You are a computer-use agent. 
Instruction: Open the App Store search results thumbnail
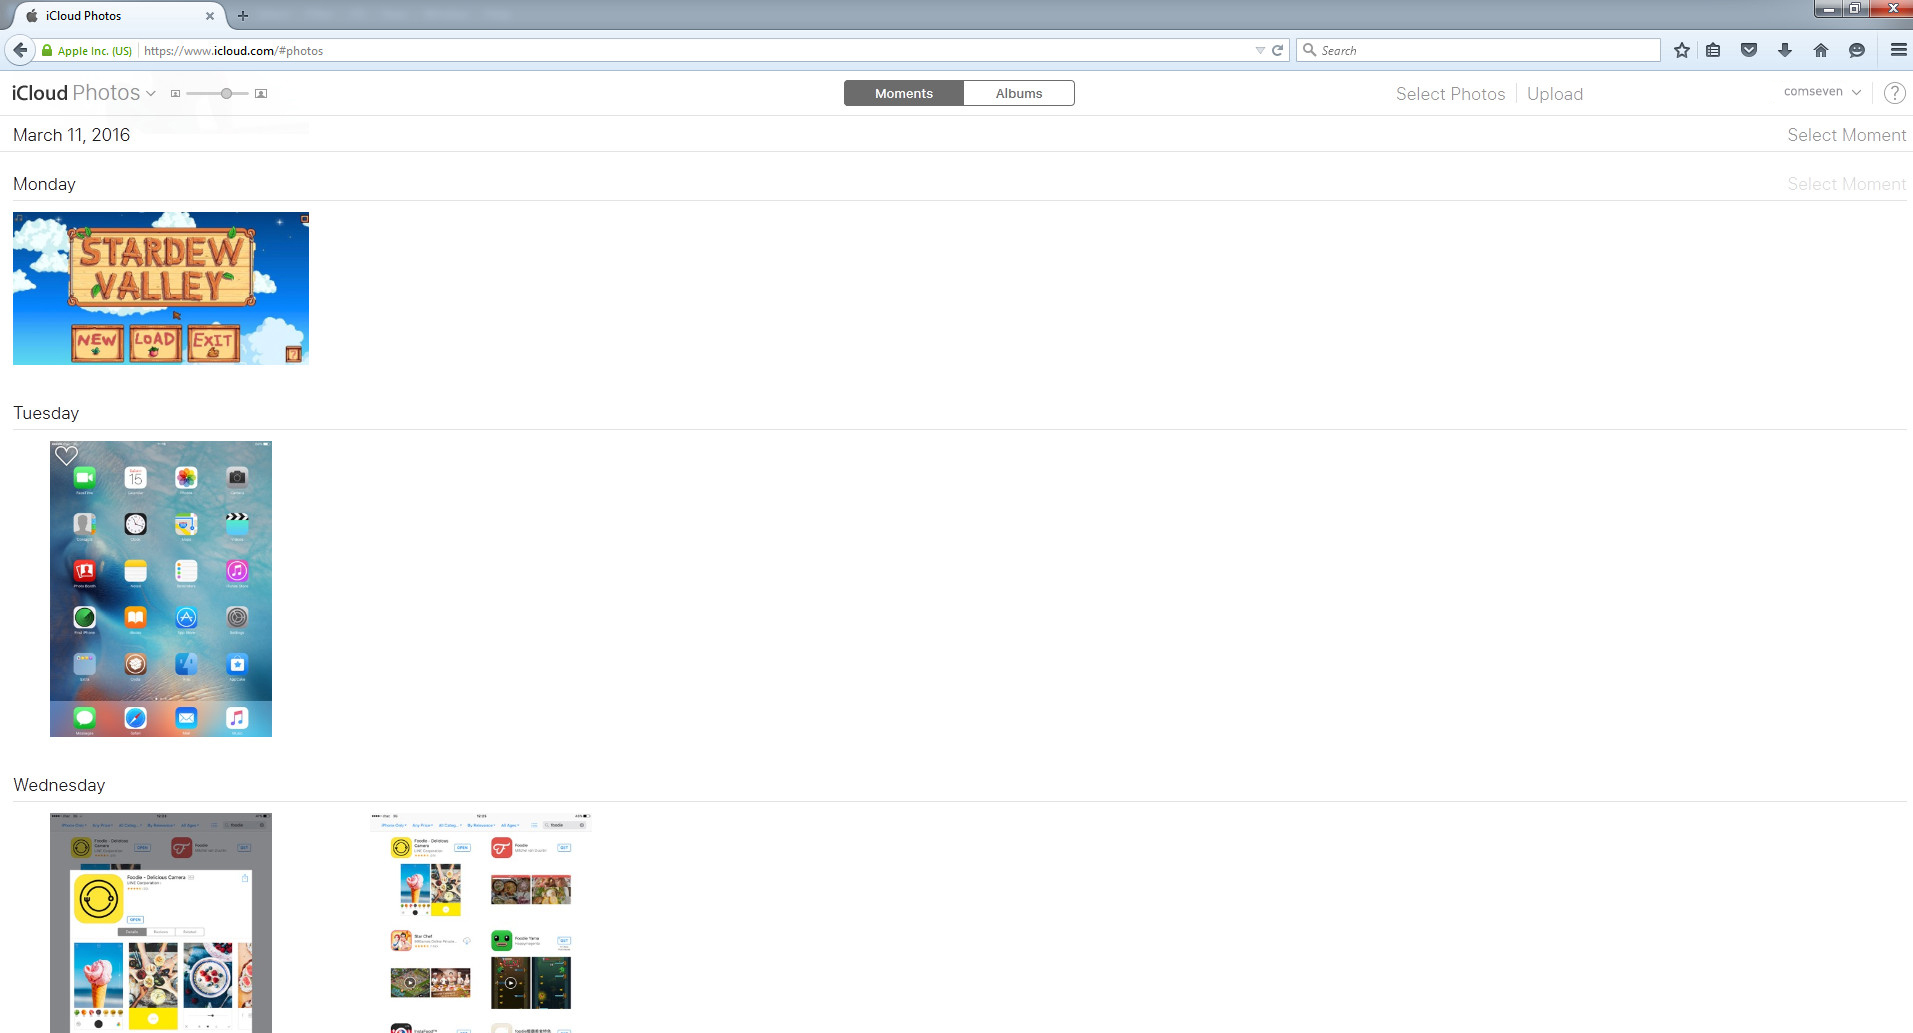tap(481, 923)
